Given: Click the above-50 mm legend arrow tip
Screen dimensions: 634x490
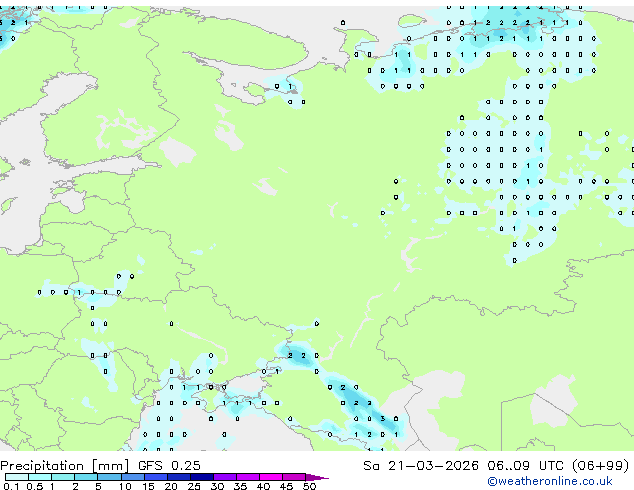Looking at the screenshot, I should (317, 478).
